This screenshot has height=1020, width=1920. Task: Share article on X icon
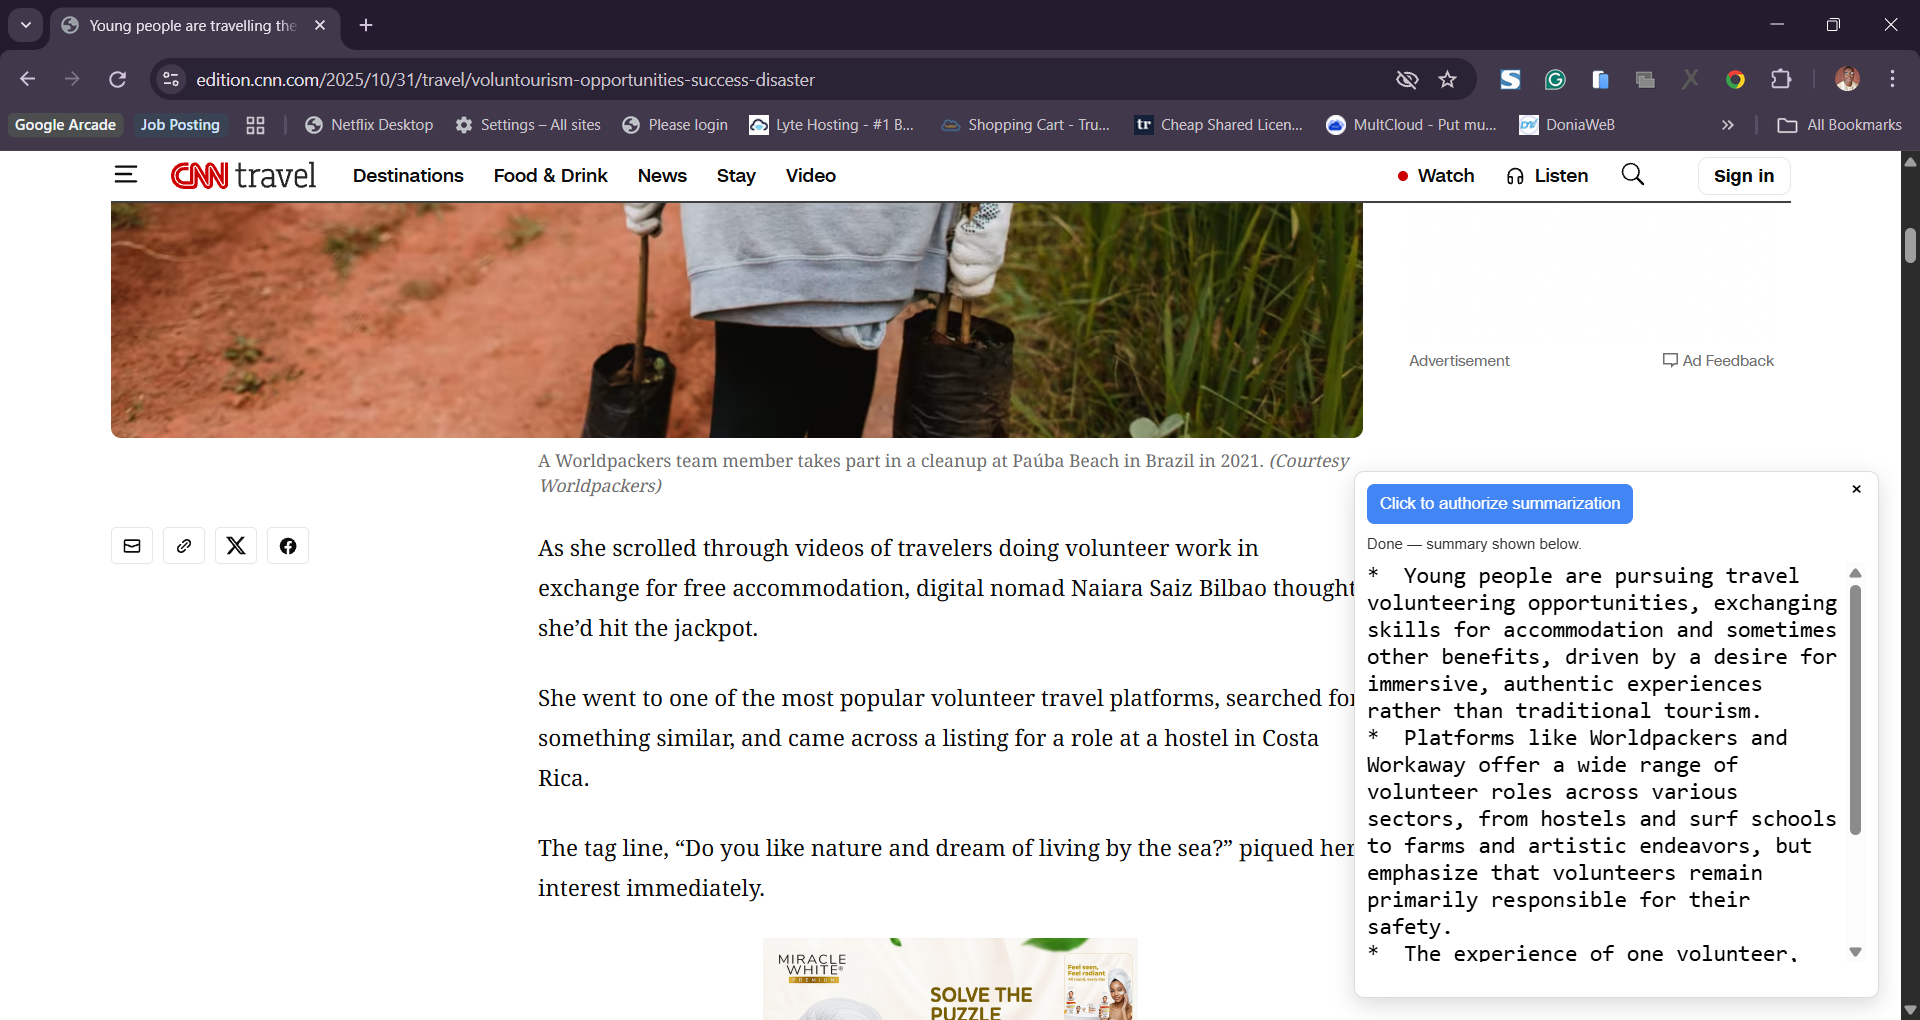pos(236,546)
